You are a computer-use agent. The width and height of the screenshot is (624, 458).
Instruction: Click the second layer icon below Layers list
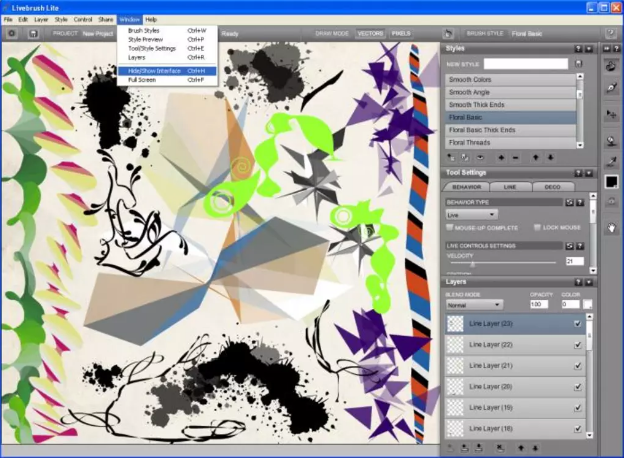tap(464, 448)
